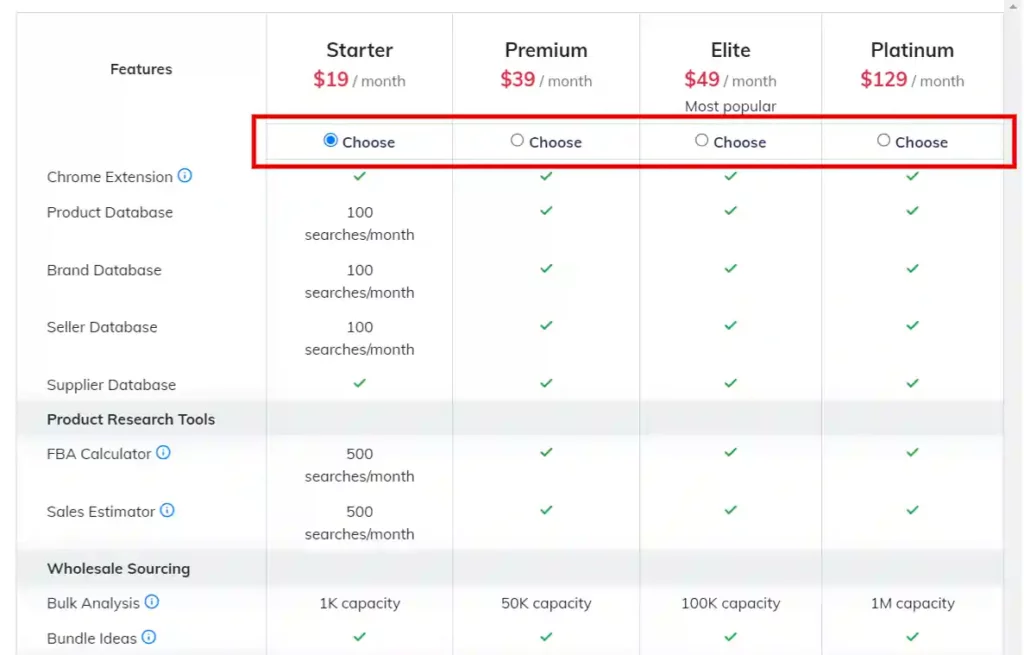The image size is (1024, 655).
Task: Click the Chrome Extension checkmark under Platinum
Action: 912,176
